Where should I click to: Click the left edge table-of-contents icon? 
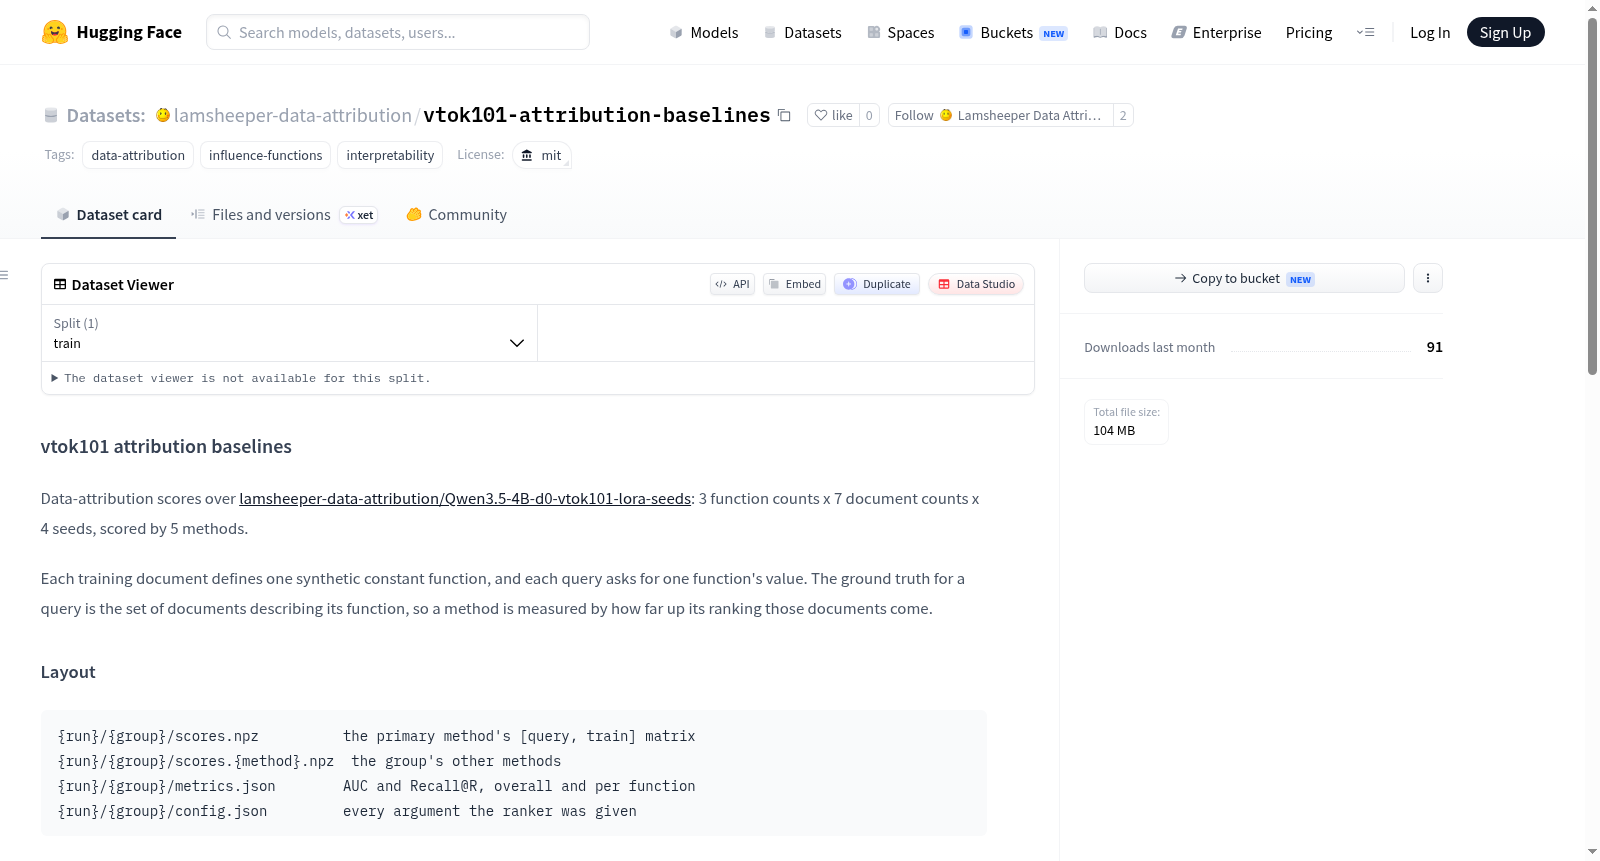pos(4,275)
